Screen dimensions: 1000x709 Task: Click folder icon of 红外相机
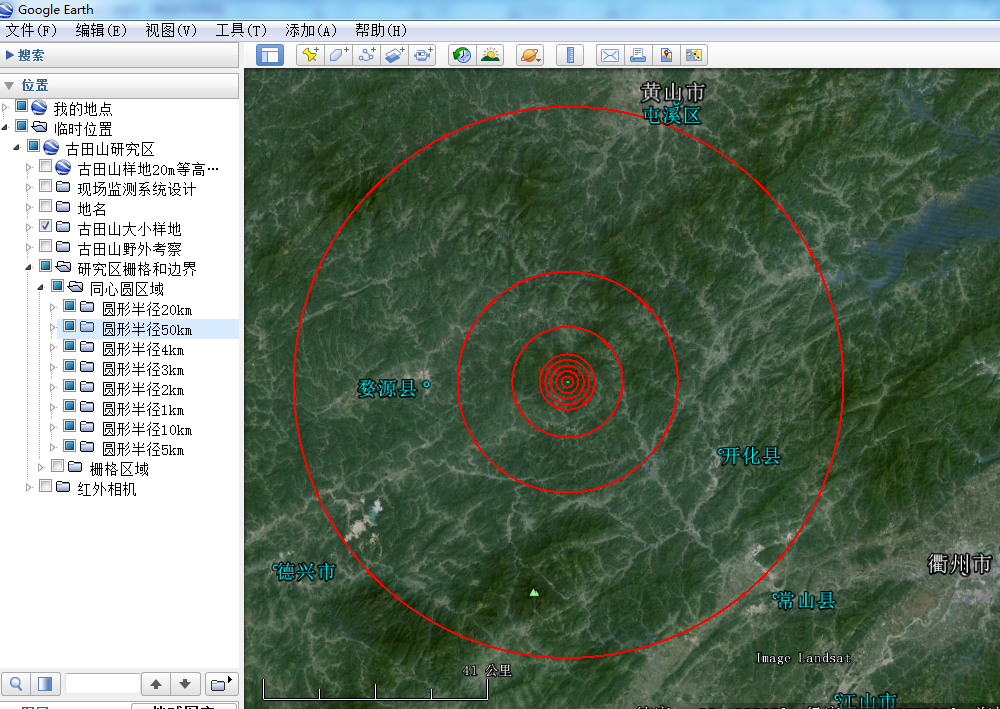coord(63,487)
